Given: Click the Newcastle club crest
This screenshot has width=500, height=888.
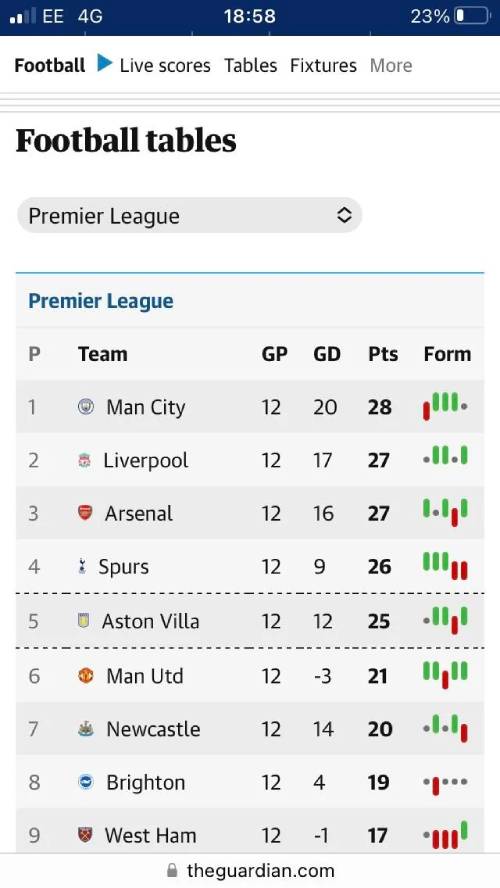Looking at the screenshot, I should coord(86,729).
